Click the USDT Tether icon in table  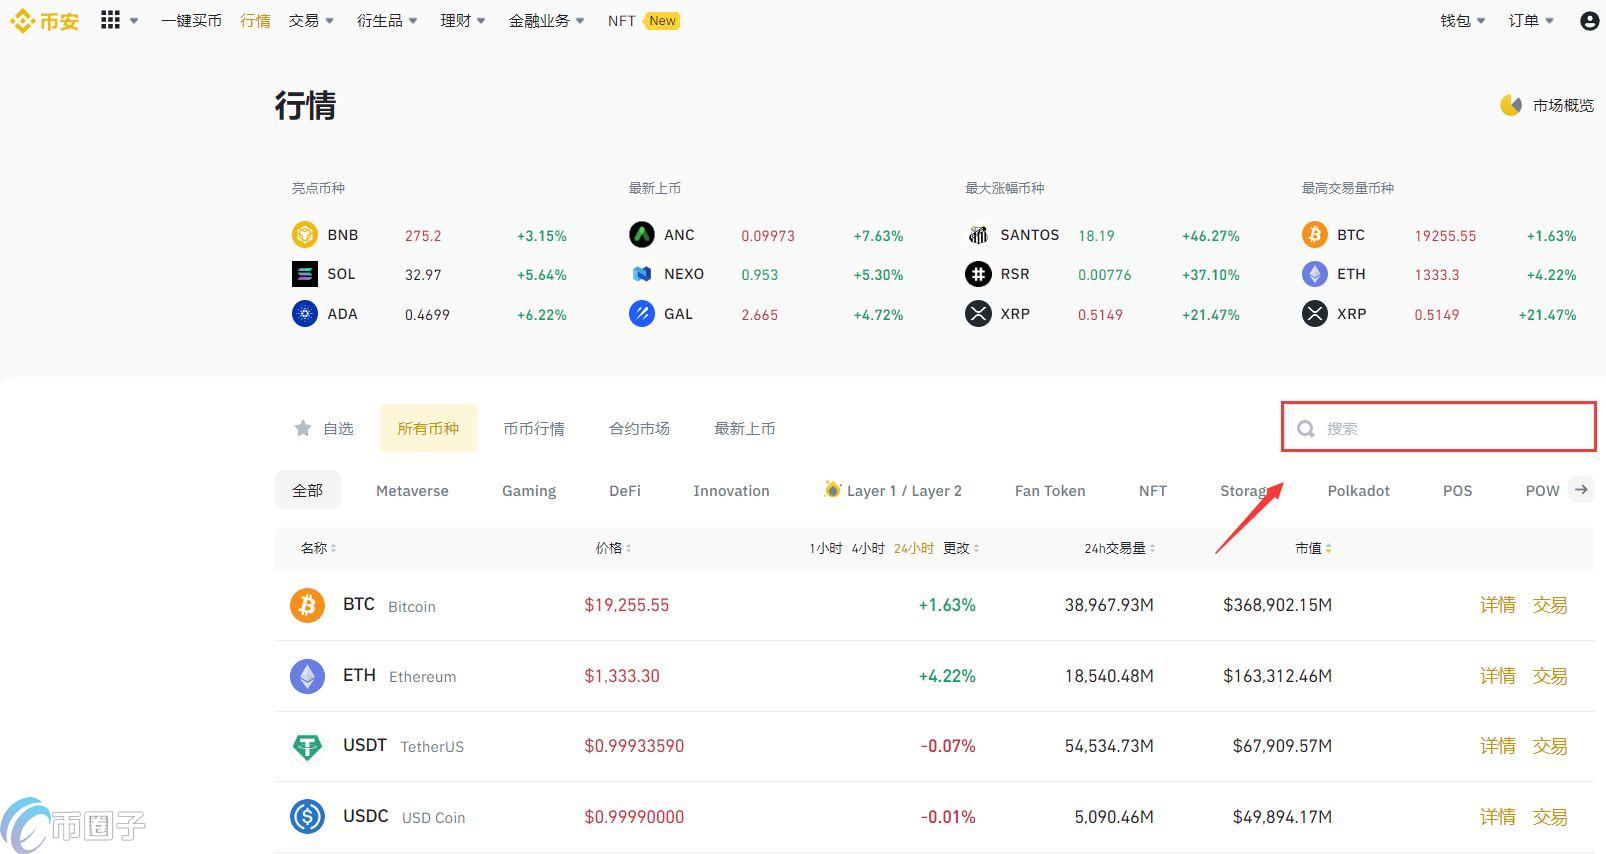[308, 746]
